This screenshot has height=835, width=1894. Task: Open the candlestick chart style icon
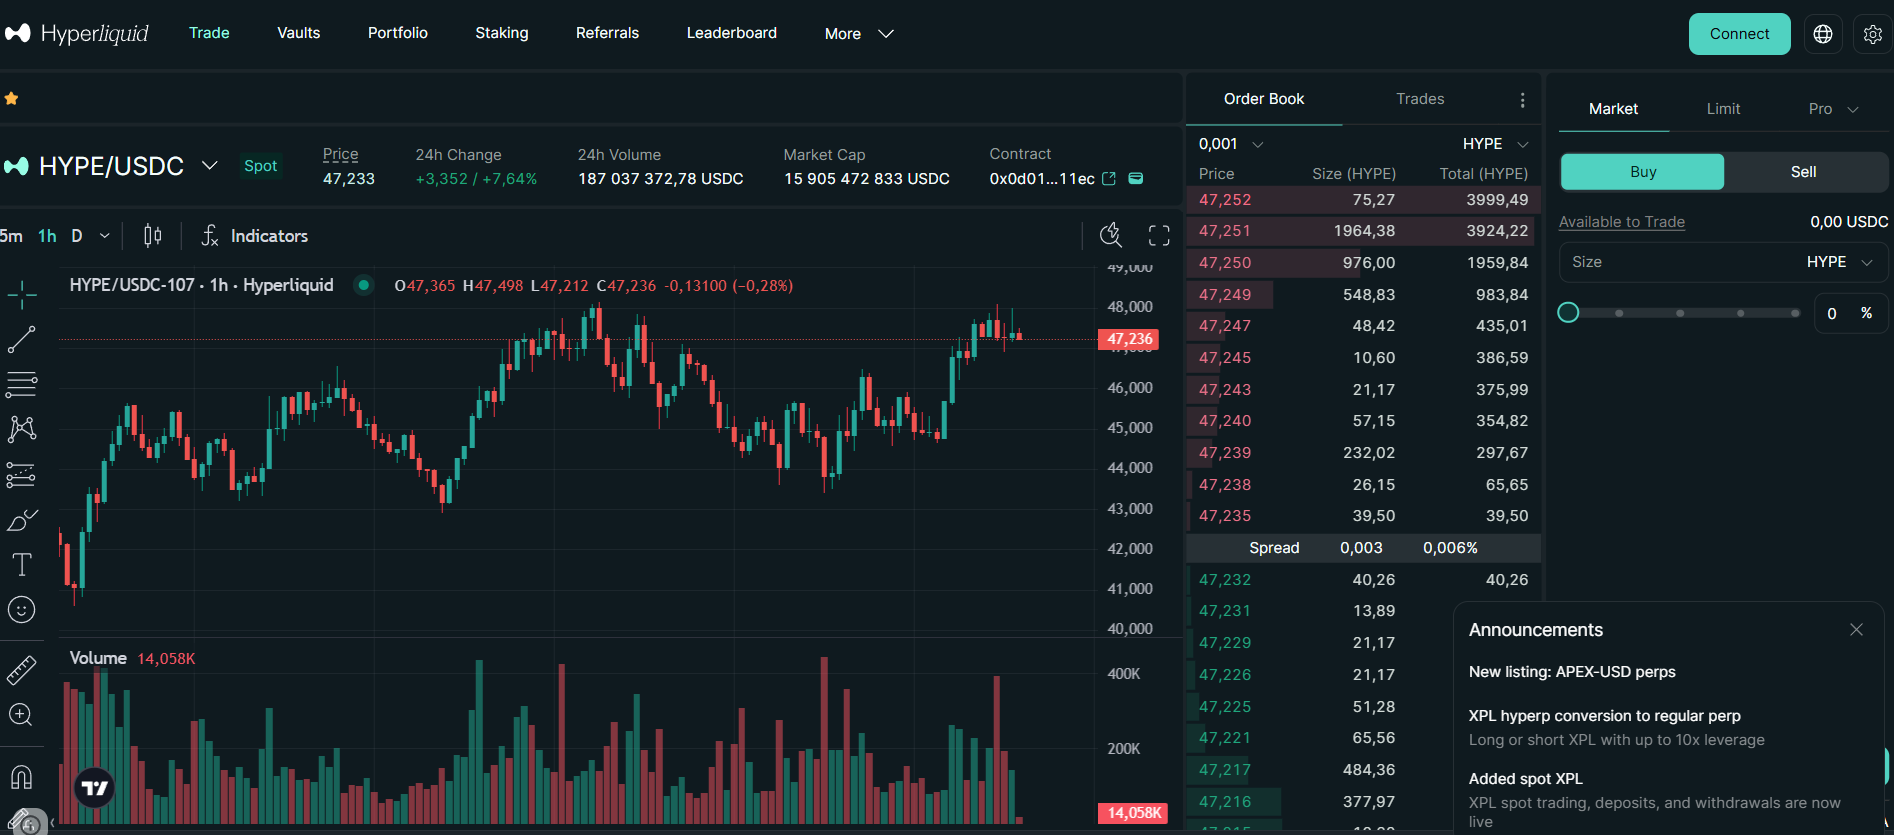tap(152, 236)
